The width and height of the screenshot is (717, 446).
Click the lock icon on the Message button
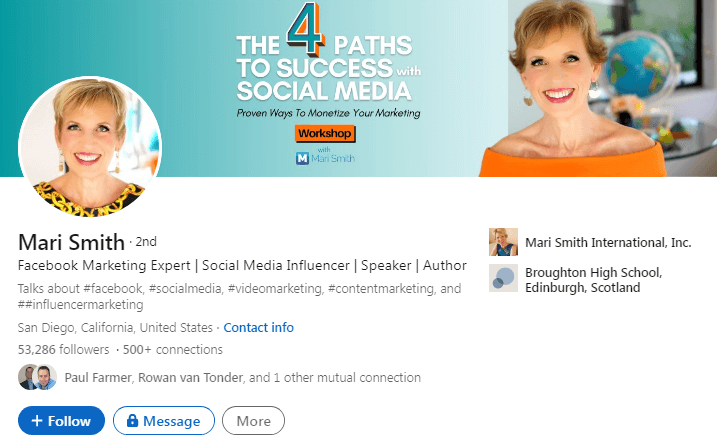pyautogui.click(x=132, y=420)
